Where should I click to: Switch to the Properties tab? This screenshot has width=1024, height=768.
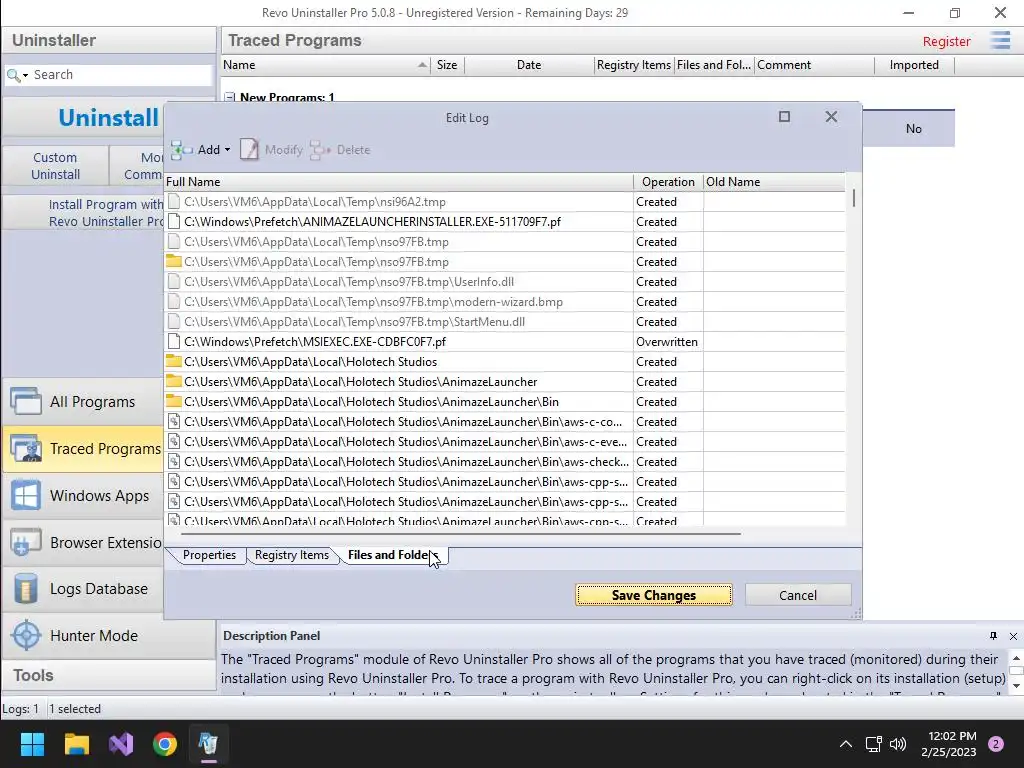(209, 555)
